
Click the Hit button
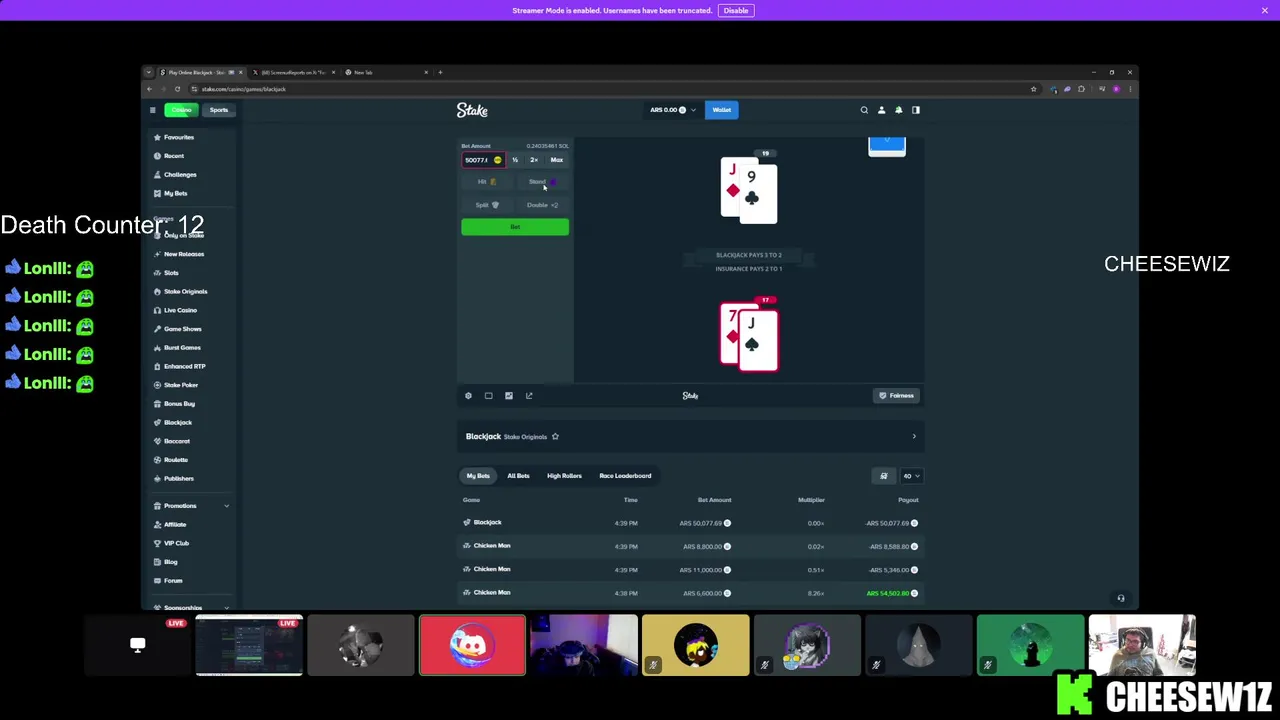[x=487, y=182]
